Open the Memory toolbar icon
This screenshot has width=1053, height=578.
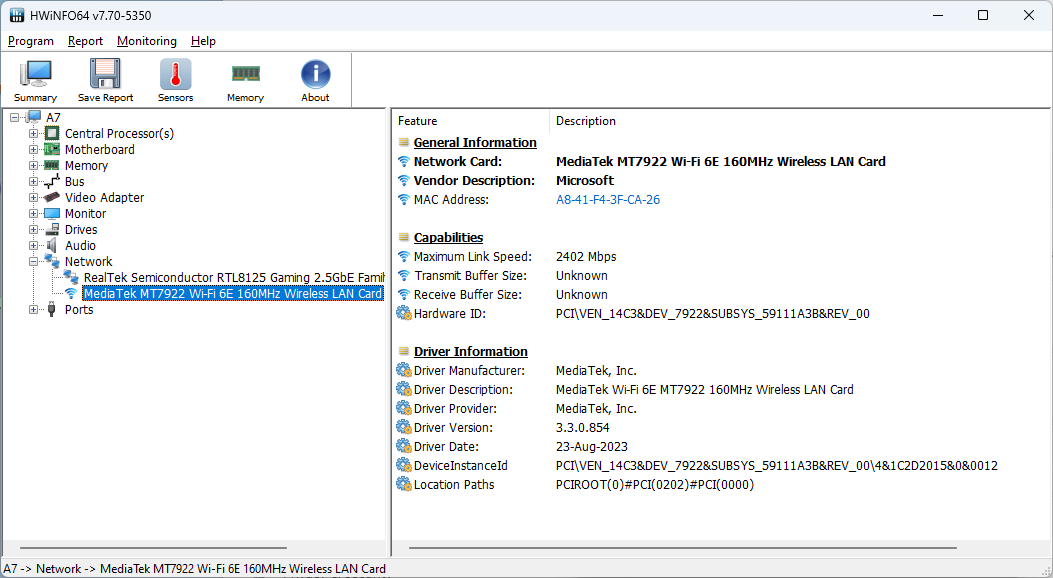click(245, 73)
